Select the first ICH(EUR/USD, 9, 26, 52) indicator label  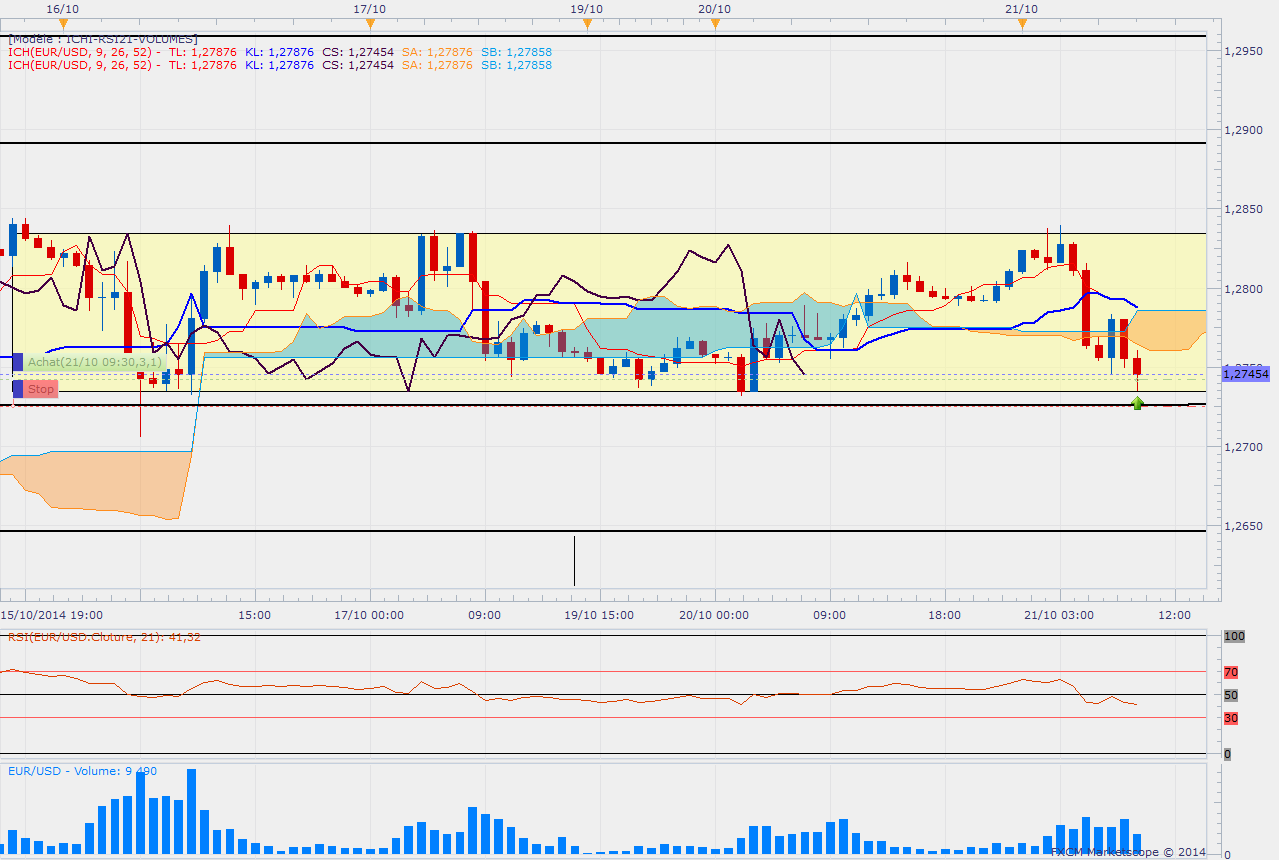[x=80, y=52]
